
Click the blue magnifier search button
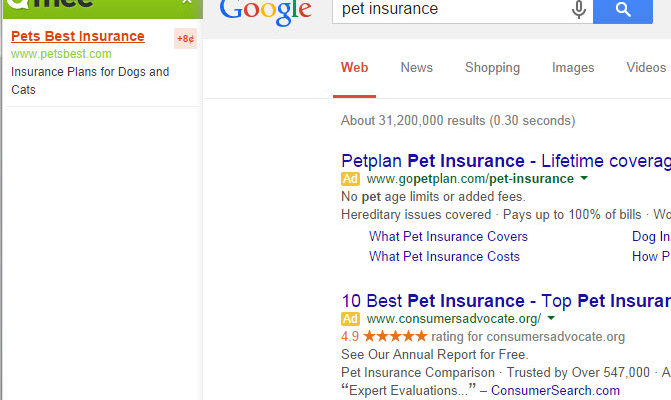click(x=623, y=10)
